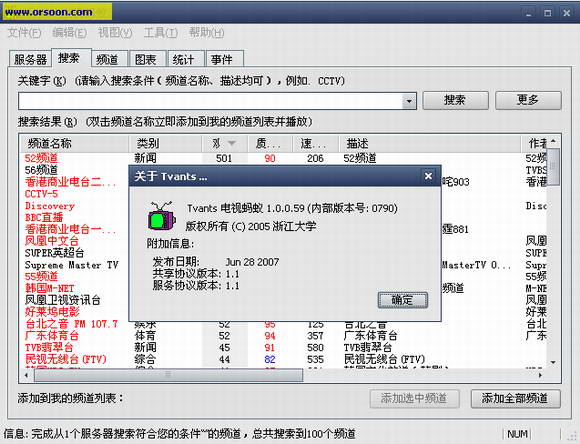This screenshot has height=444, width=580.
Task: Show the 事件 tab
Action: pyautogui.click(x=224, y=59)
